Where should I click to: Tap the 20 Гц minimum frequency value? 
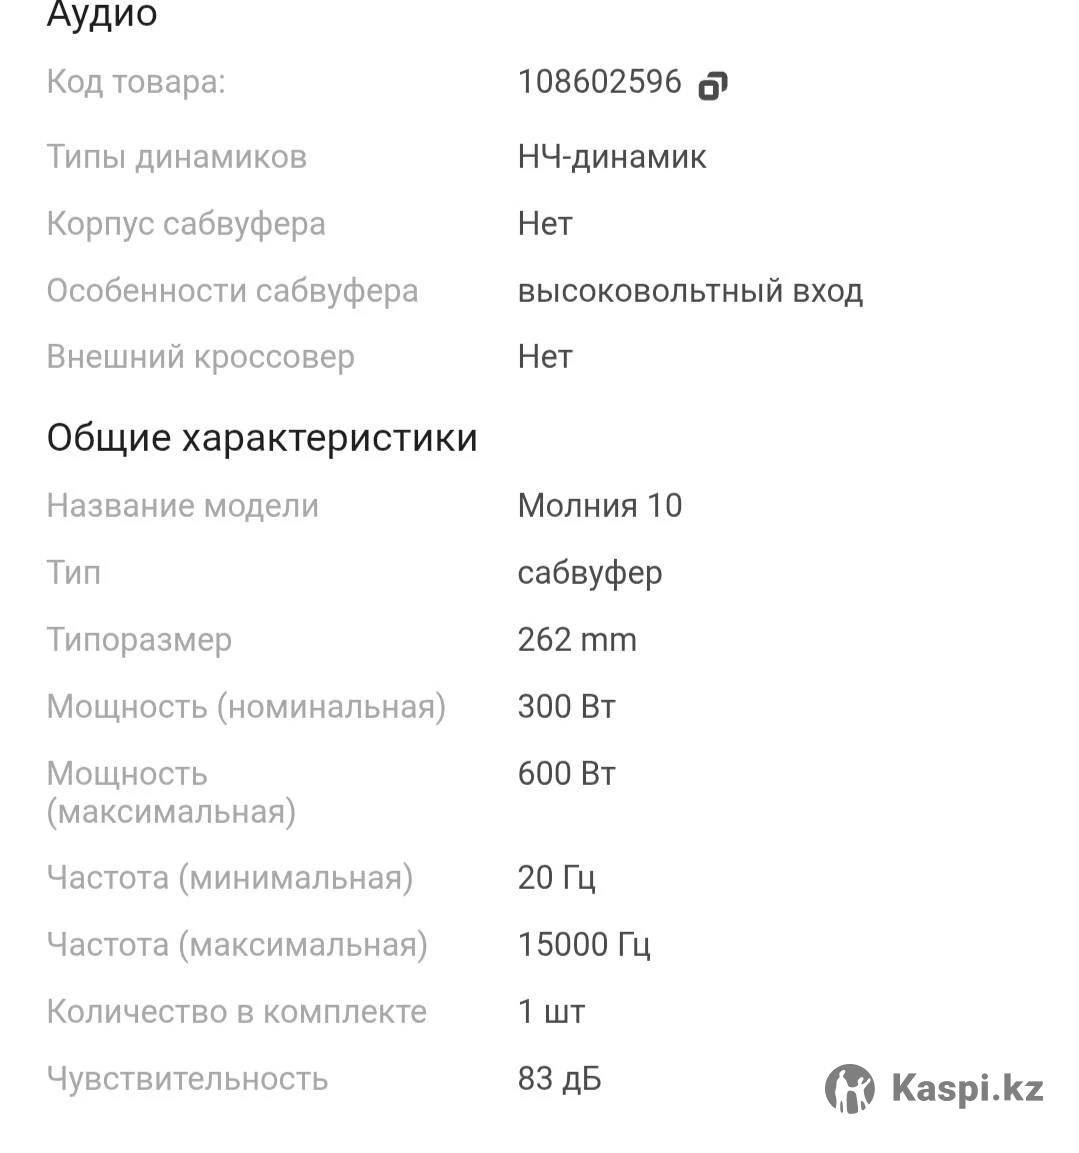pyautogui.click(x=556, y=878)
